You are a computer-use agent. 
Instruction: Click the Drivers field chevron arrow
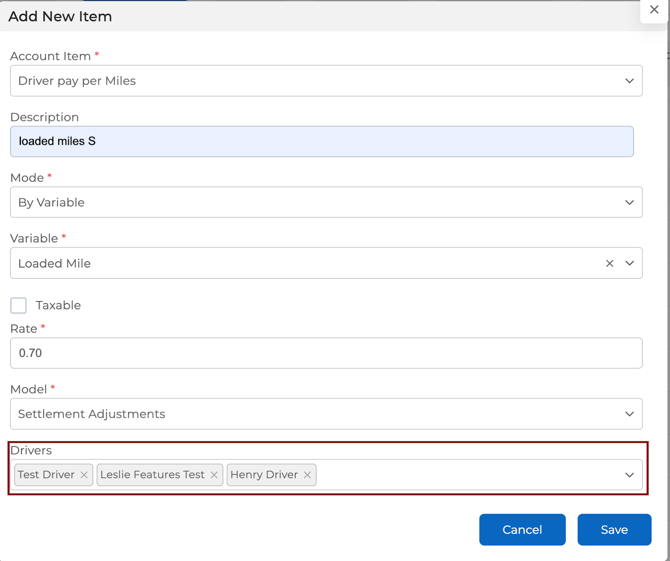629,475
